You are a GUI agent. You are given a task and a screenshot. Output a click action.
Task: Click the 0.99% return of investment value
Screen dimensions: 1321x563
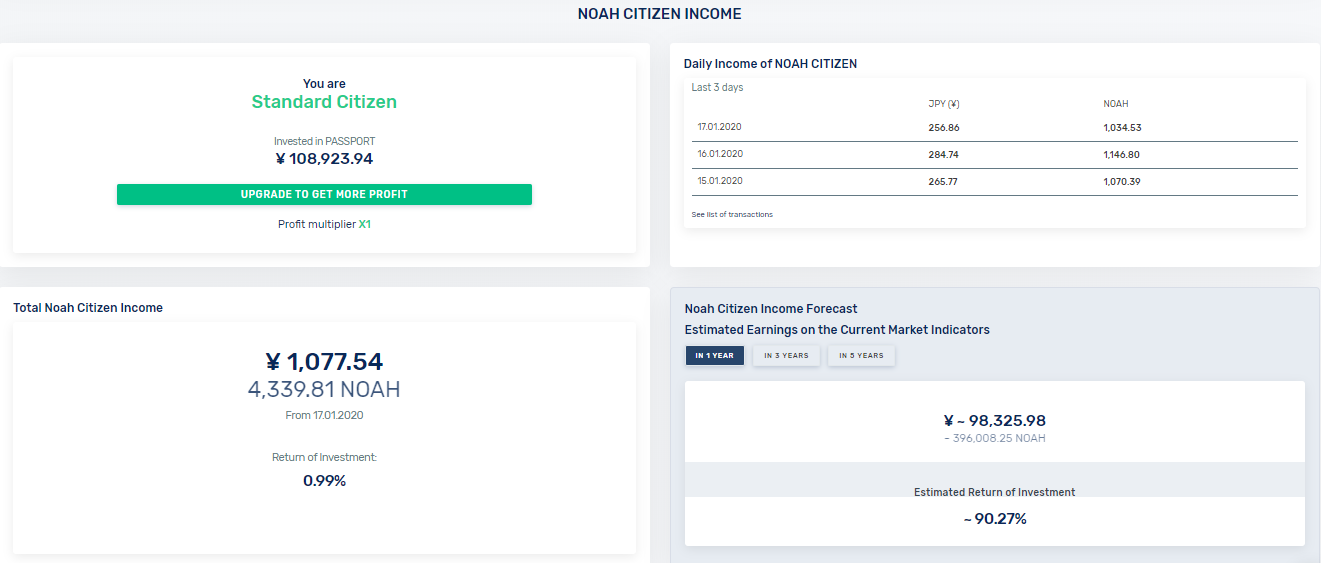[324, 481]
